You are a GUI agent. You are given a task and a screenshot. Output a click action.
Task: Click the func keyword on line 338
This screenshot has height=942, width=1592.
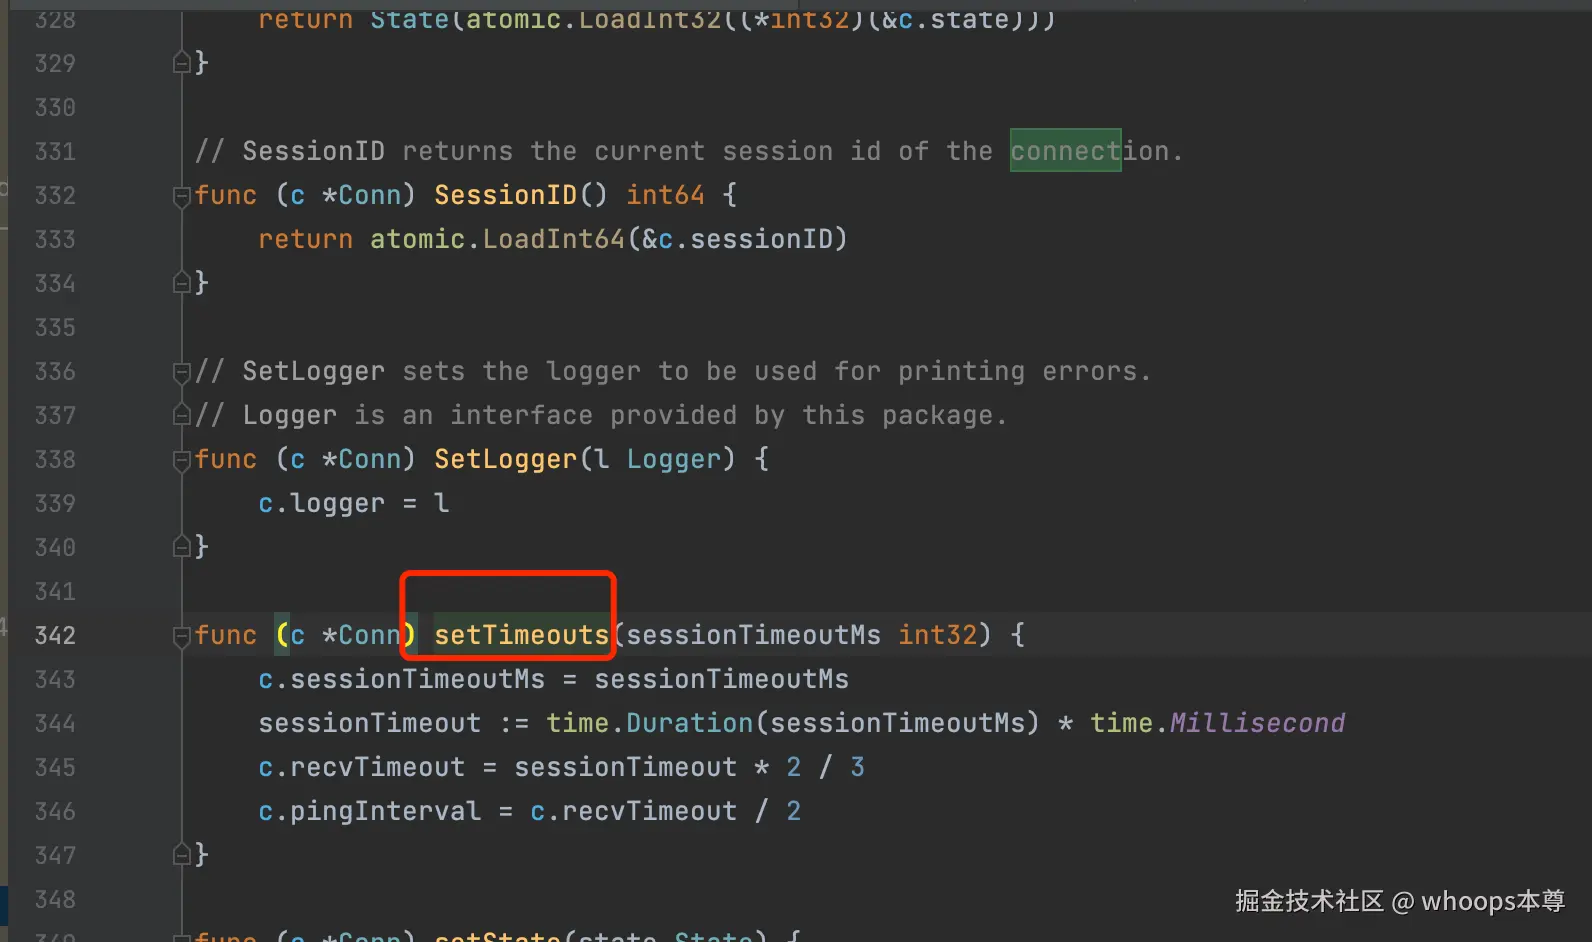point(225,459)
